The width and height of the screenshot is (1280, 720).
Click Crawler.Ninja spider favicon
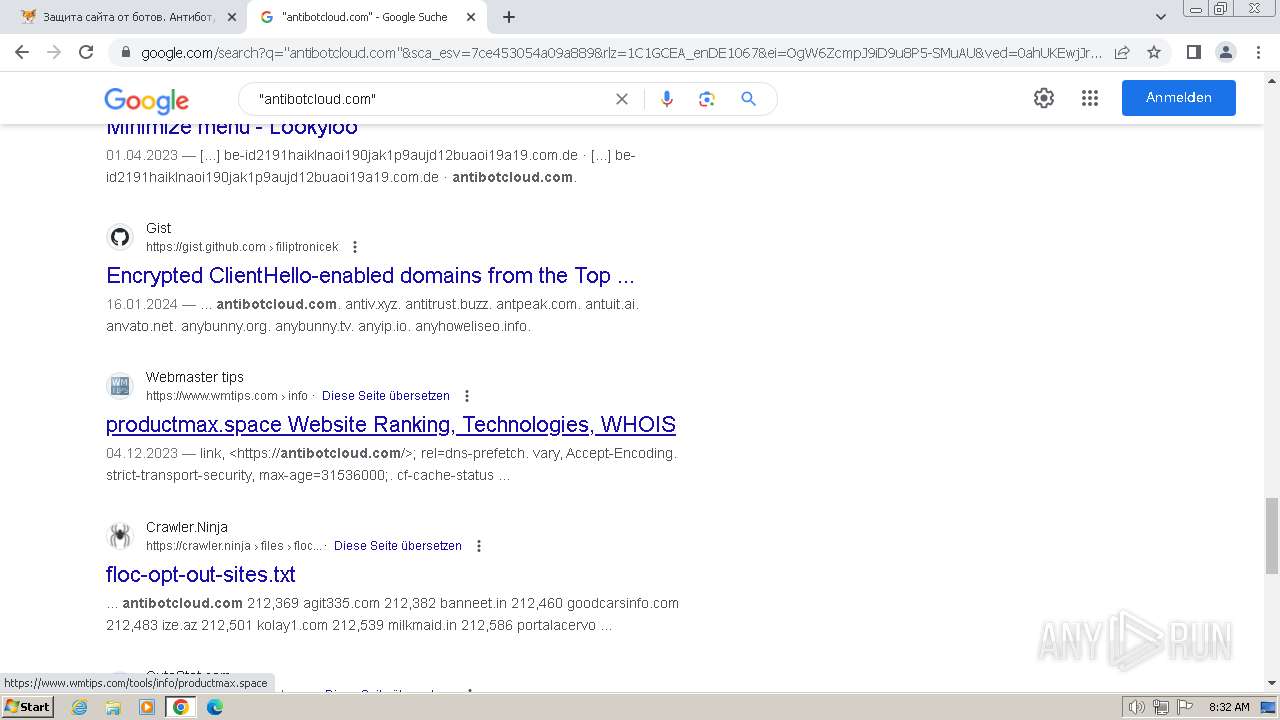click(120, 536)
